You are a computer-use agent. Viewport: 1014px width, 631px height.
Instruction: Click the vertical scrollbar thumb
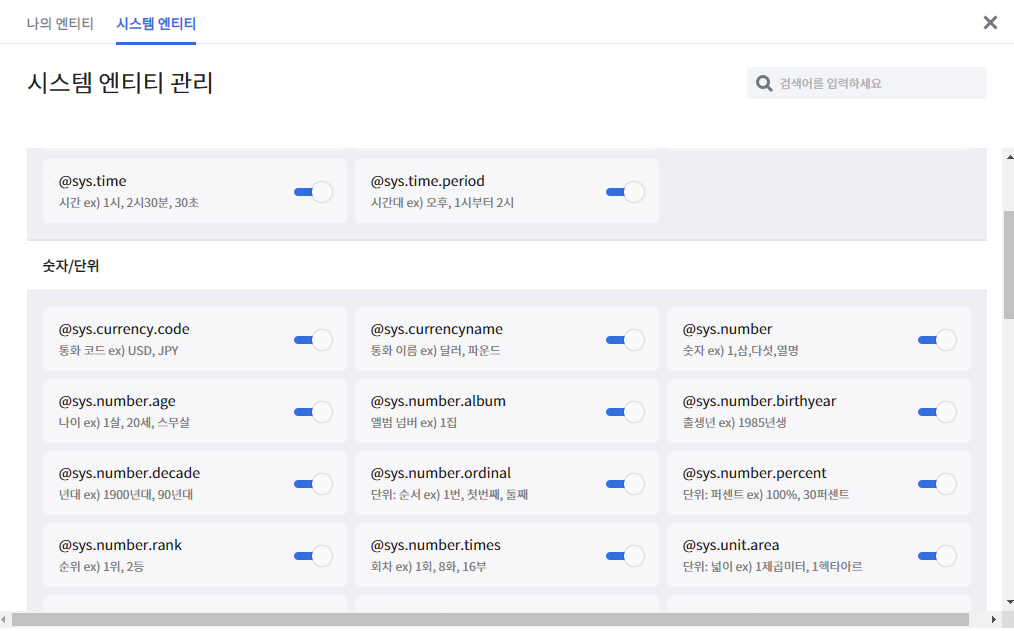coord(1009,265)
